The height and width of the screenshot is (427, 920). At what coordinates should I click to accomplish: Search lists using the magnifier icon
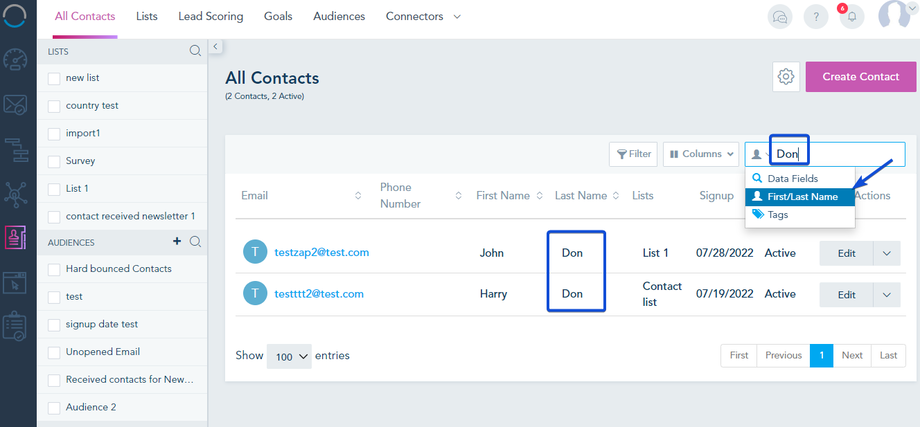[x=195, y=51]
